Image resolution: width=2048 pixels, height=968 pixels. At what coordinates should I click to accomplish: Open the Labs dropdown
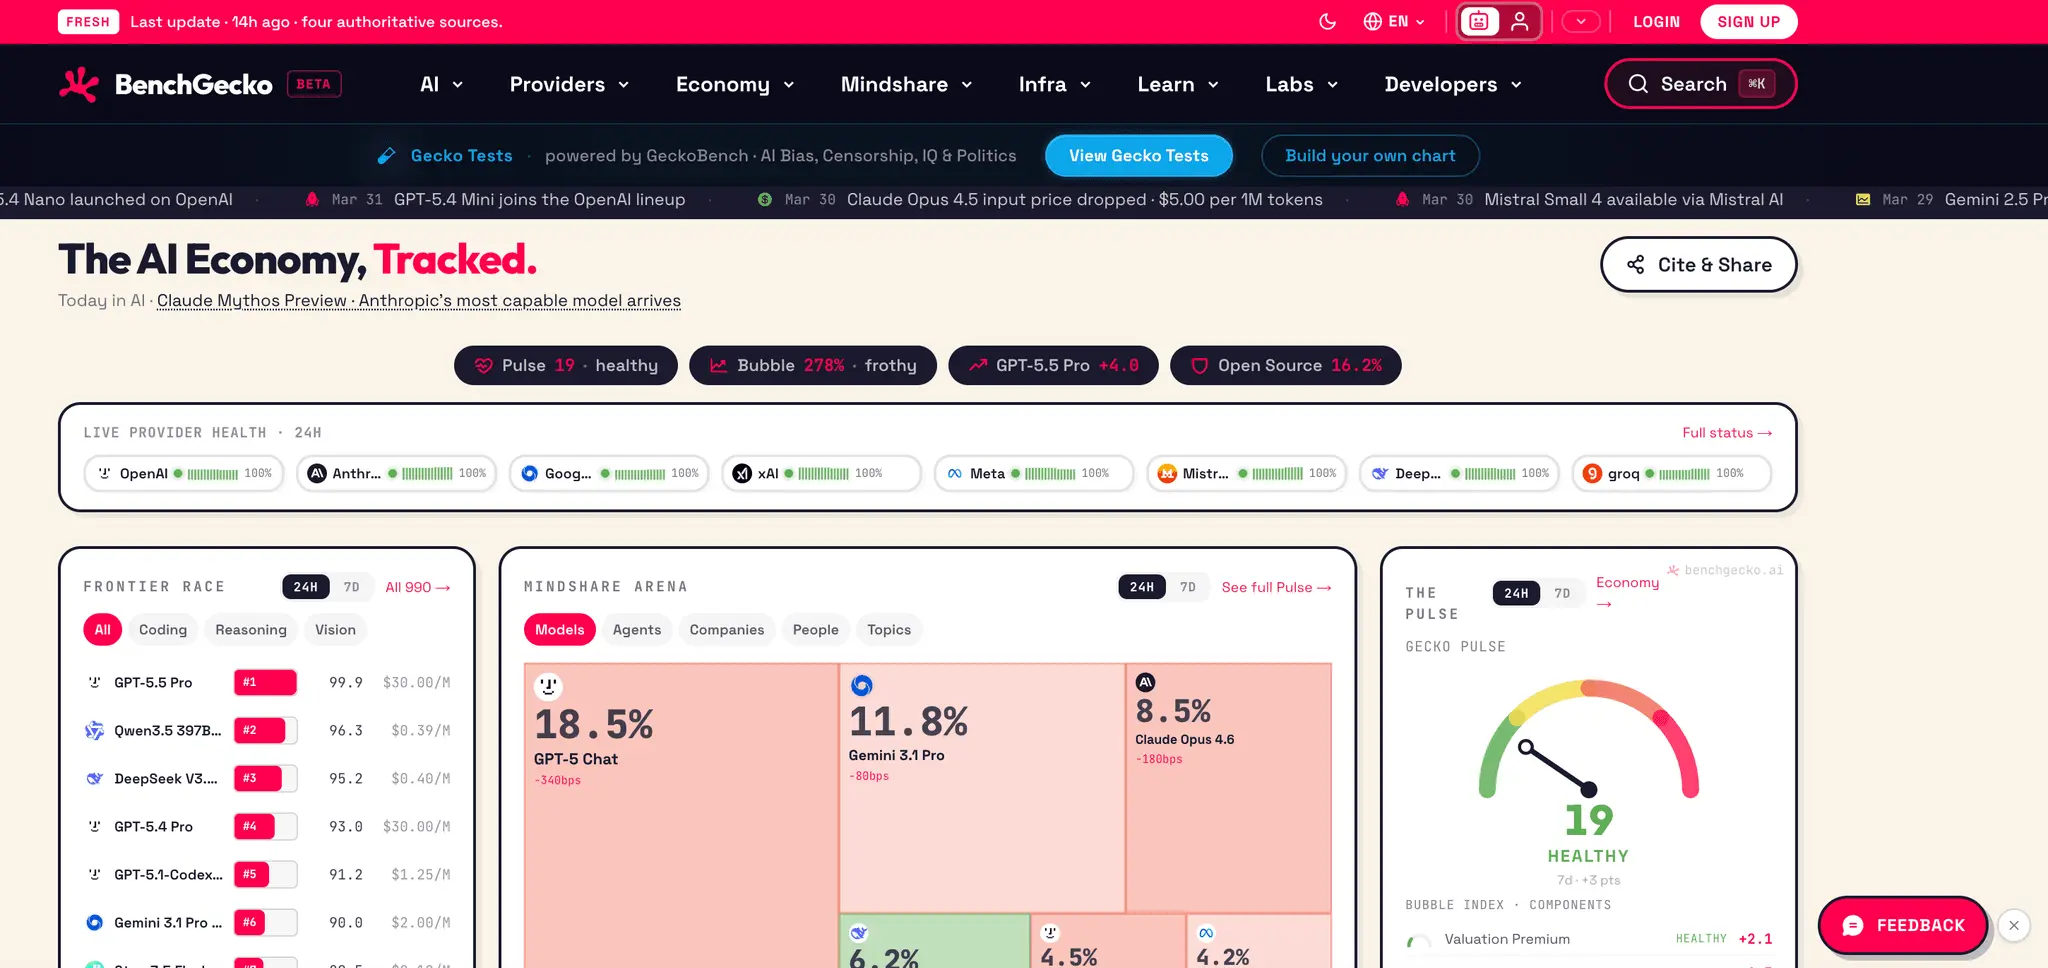[x=1301, y=85]
